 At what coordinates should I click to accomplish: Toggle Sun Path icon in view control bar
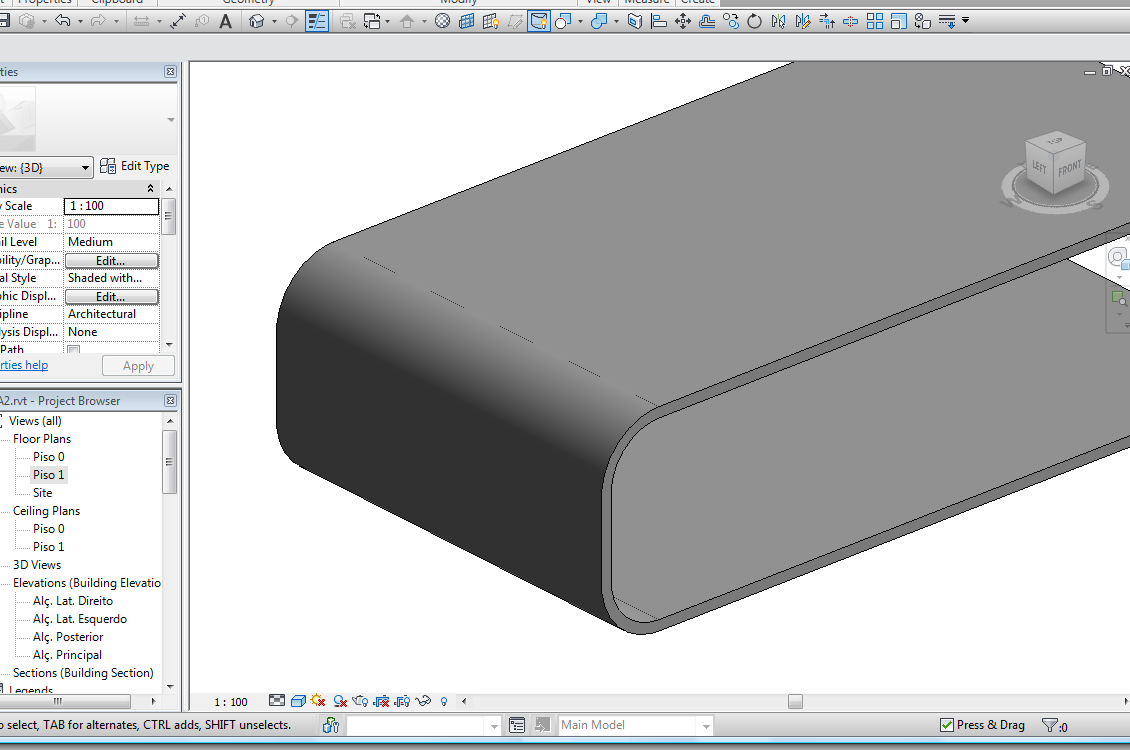tap(318, 701)
